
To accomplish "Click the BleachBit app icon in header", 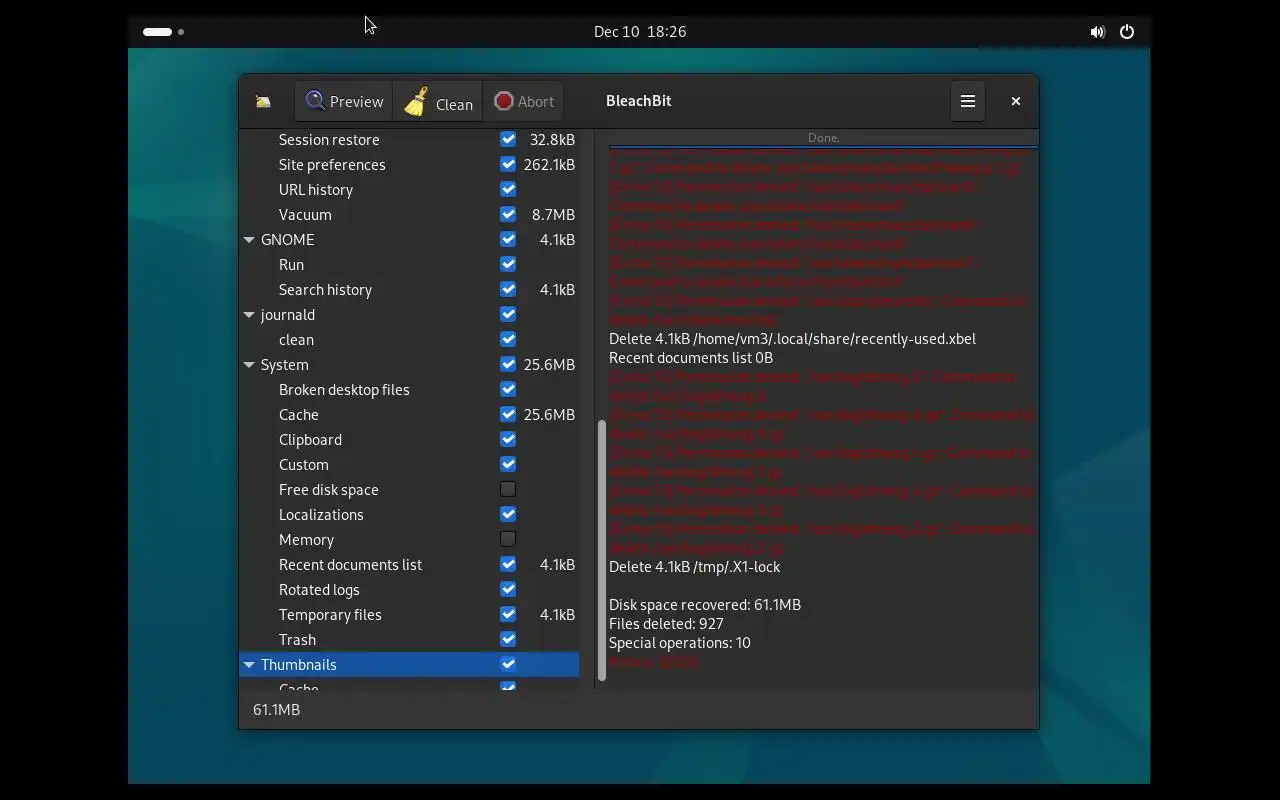I will 263,101.
